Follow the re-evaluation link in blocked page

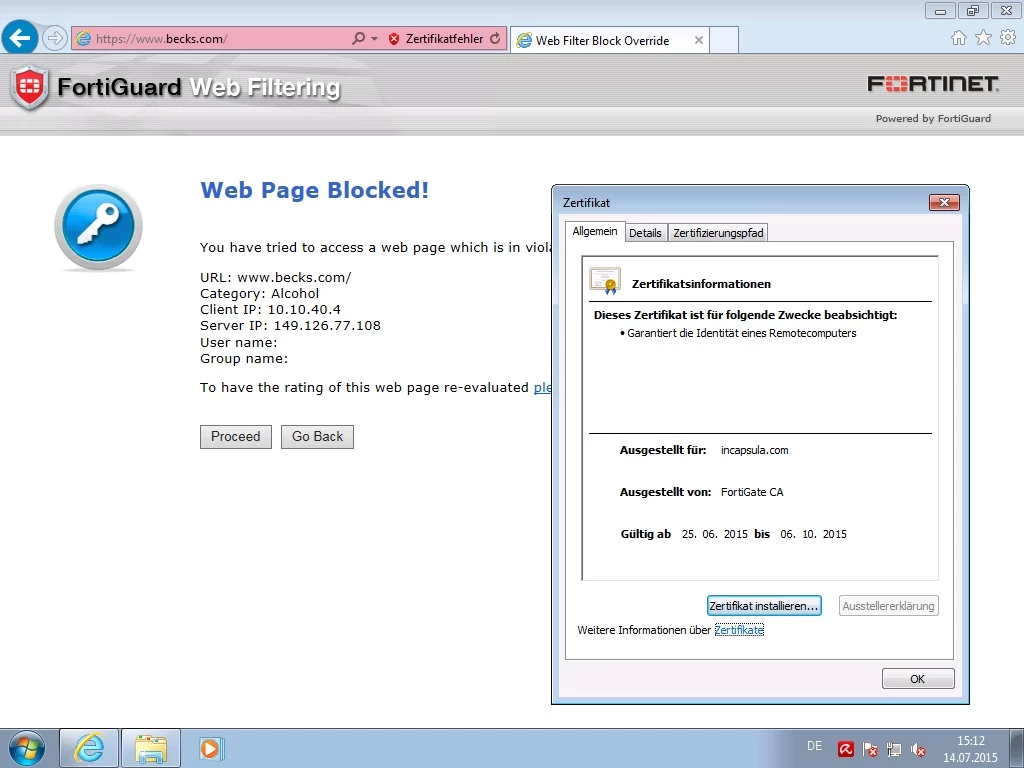[x=543, y=388]
